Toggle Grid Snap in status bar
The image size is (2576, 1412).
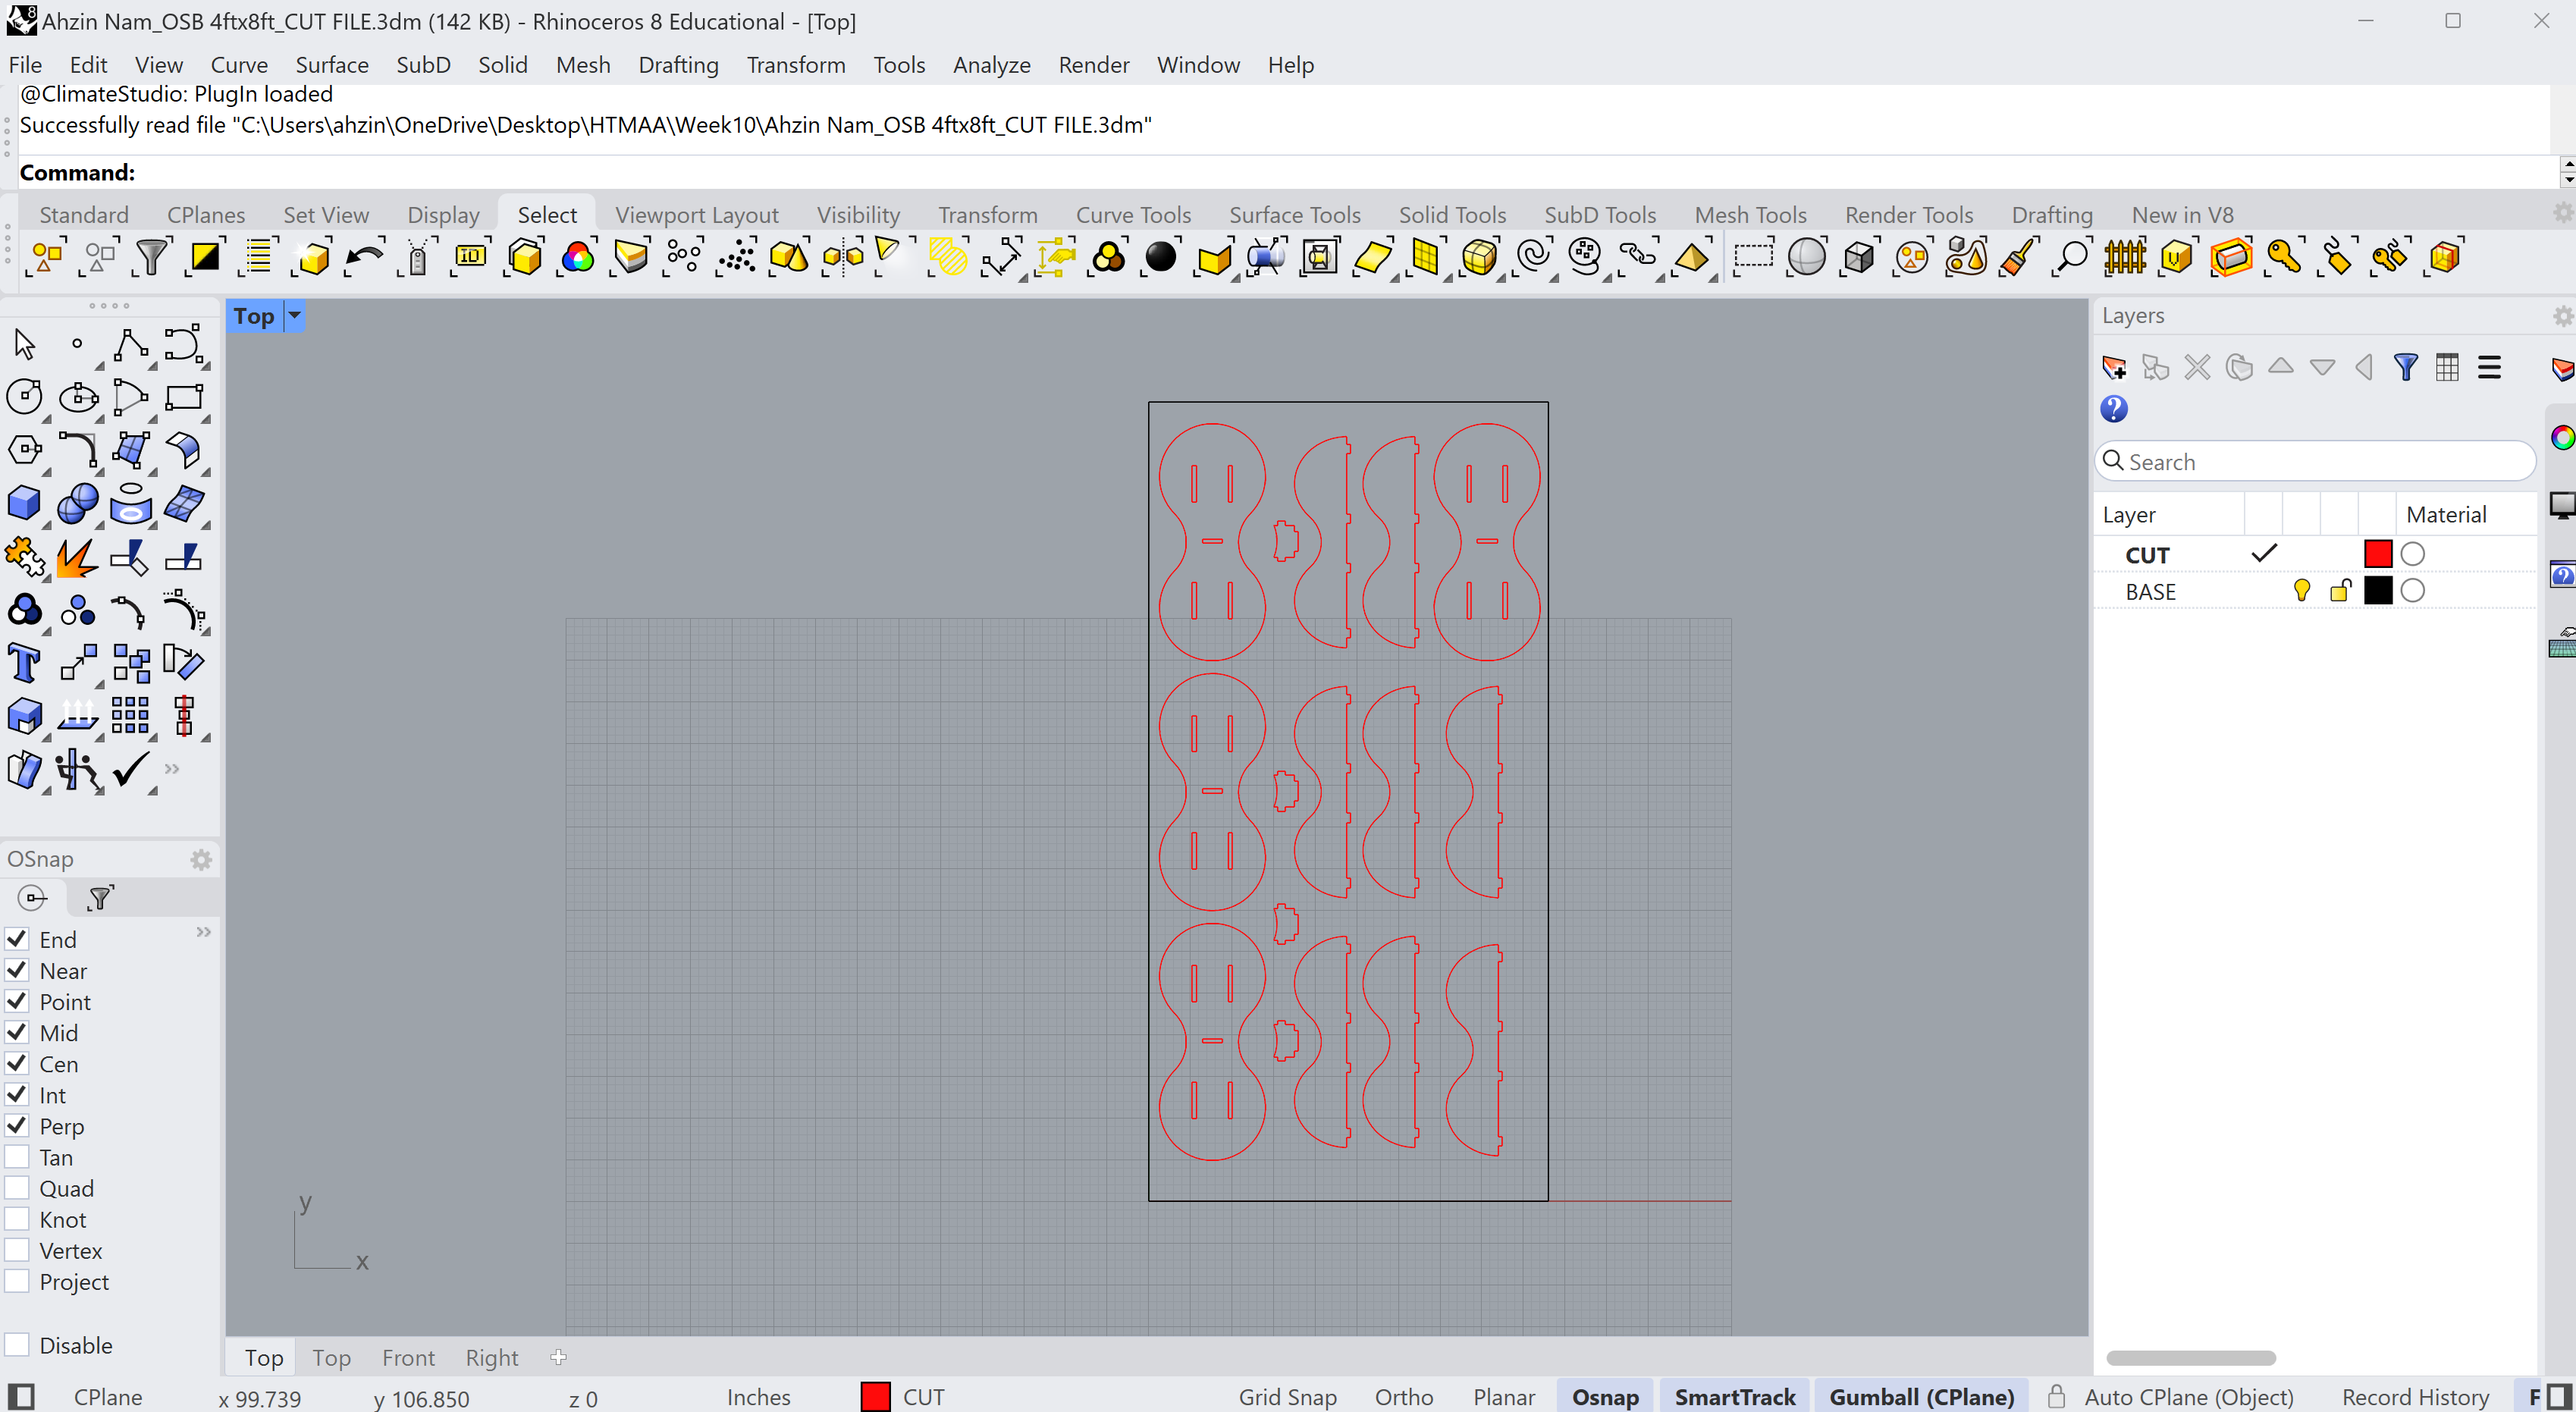[x=1287, y=1397]
